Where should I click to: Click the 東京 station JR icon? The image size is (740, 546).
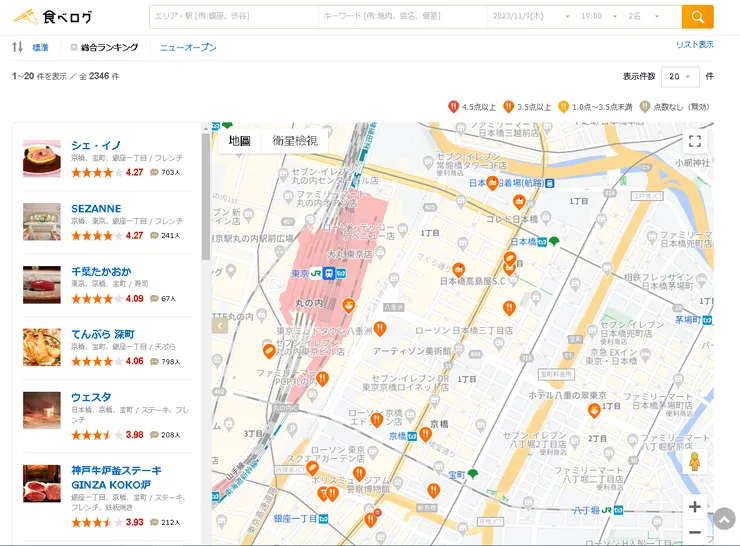coord(316,273)
